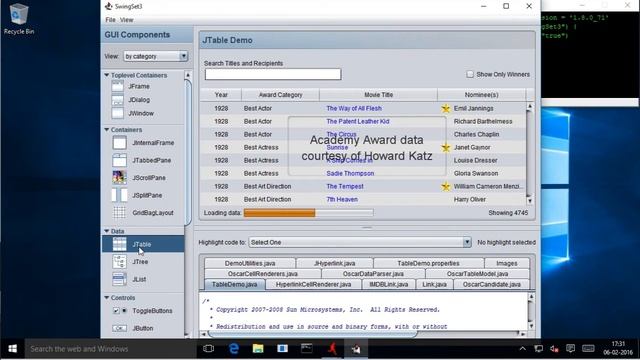Open the OscarDataParser.java tab
Screen dimensions: 640x360
coord(373,273)
